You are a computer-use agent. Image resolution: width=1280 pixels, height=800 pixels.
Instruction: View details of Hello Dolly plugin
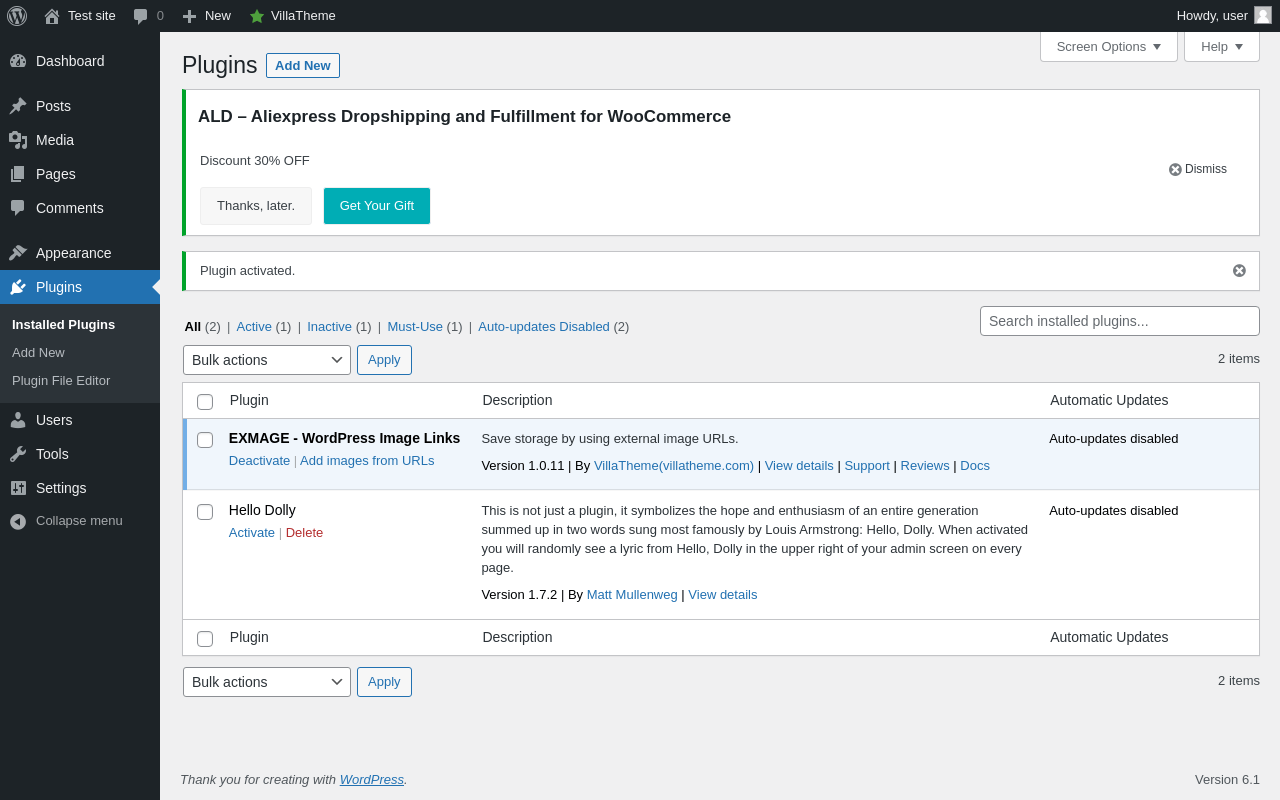723,595
